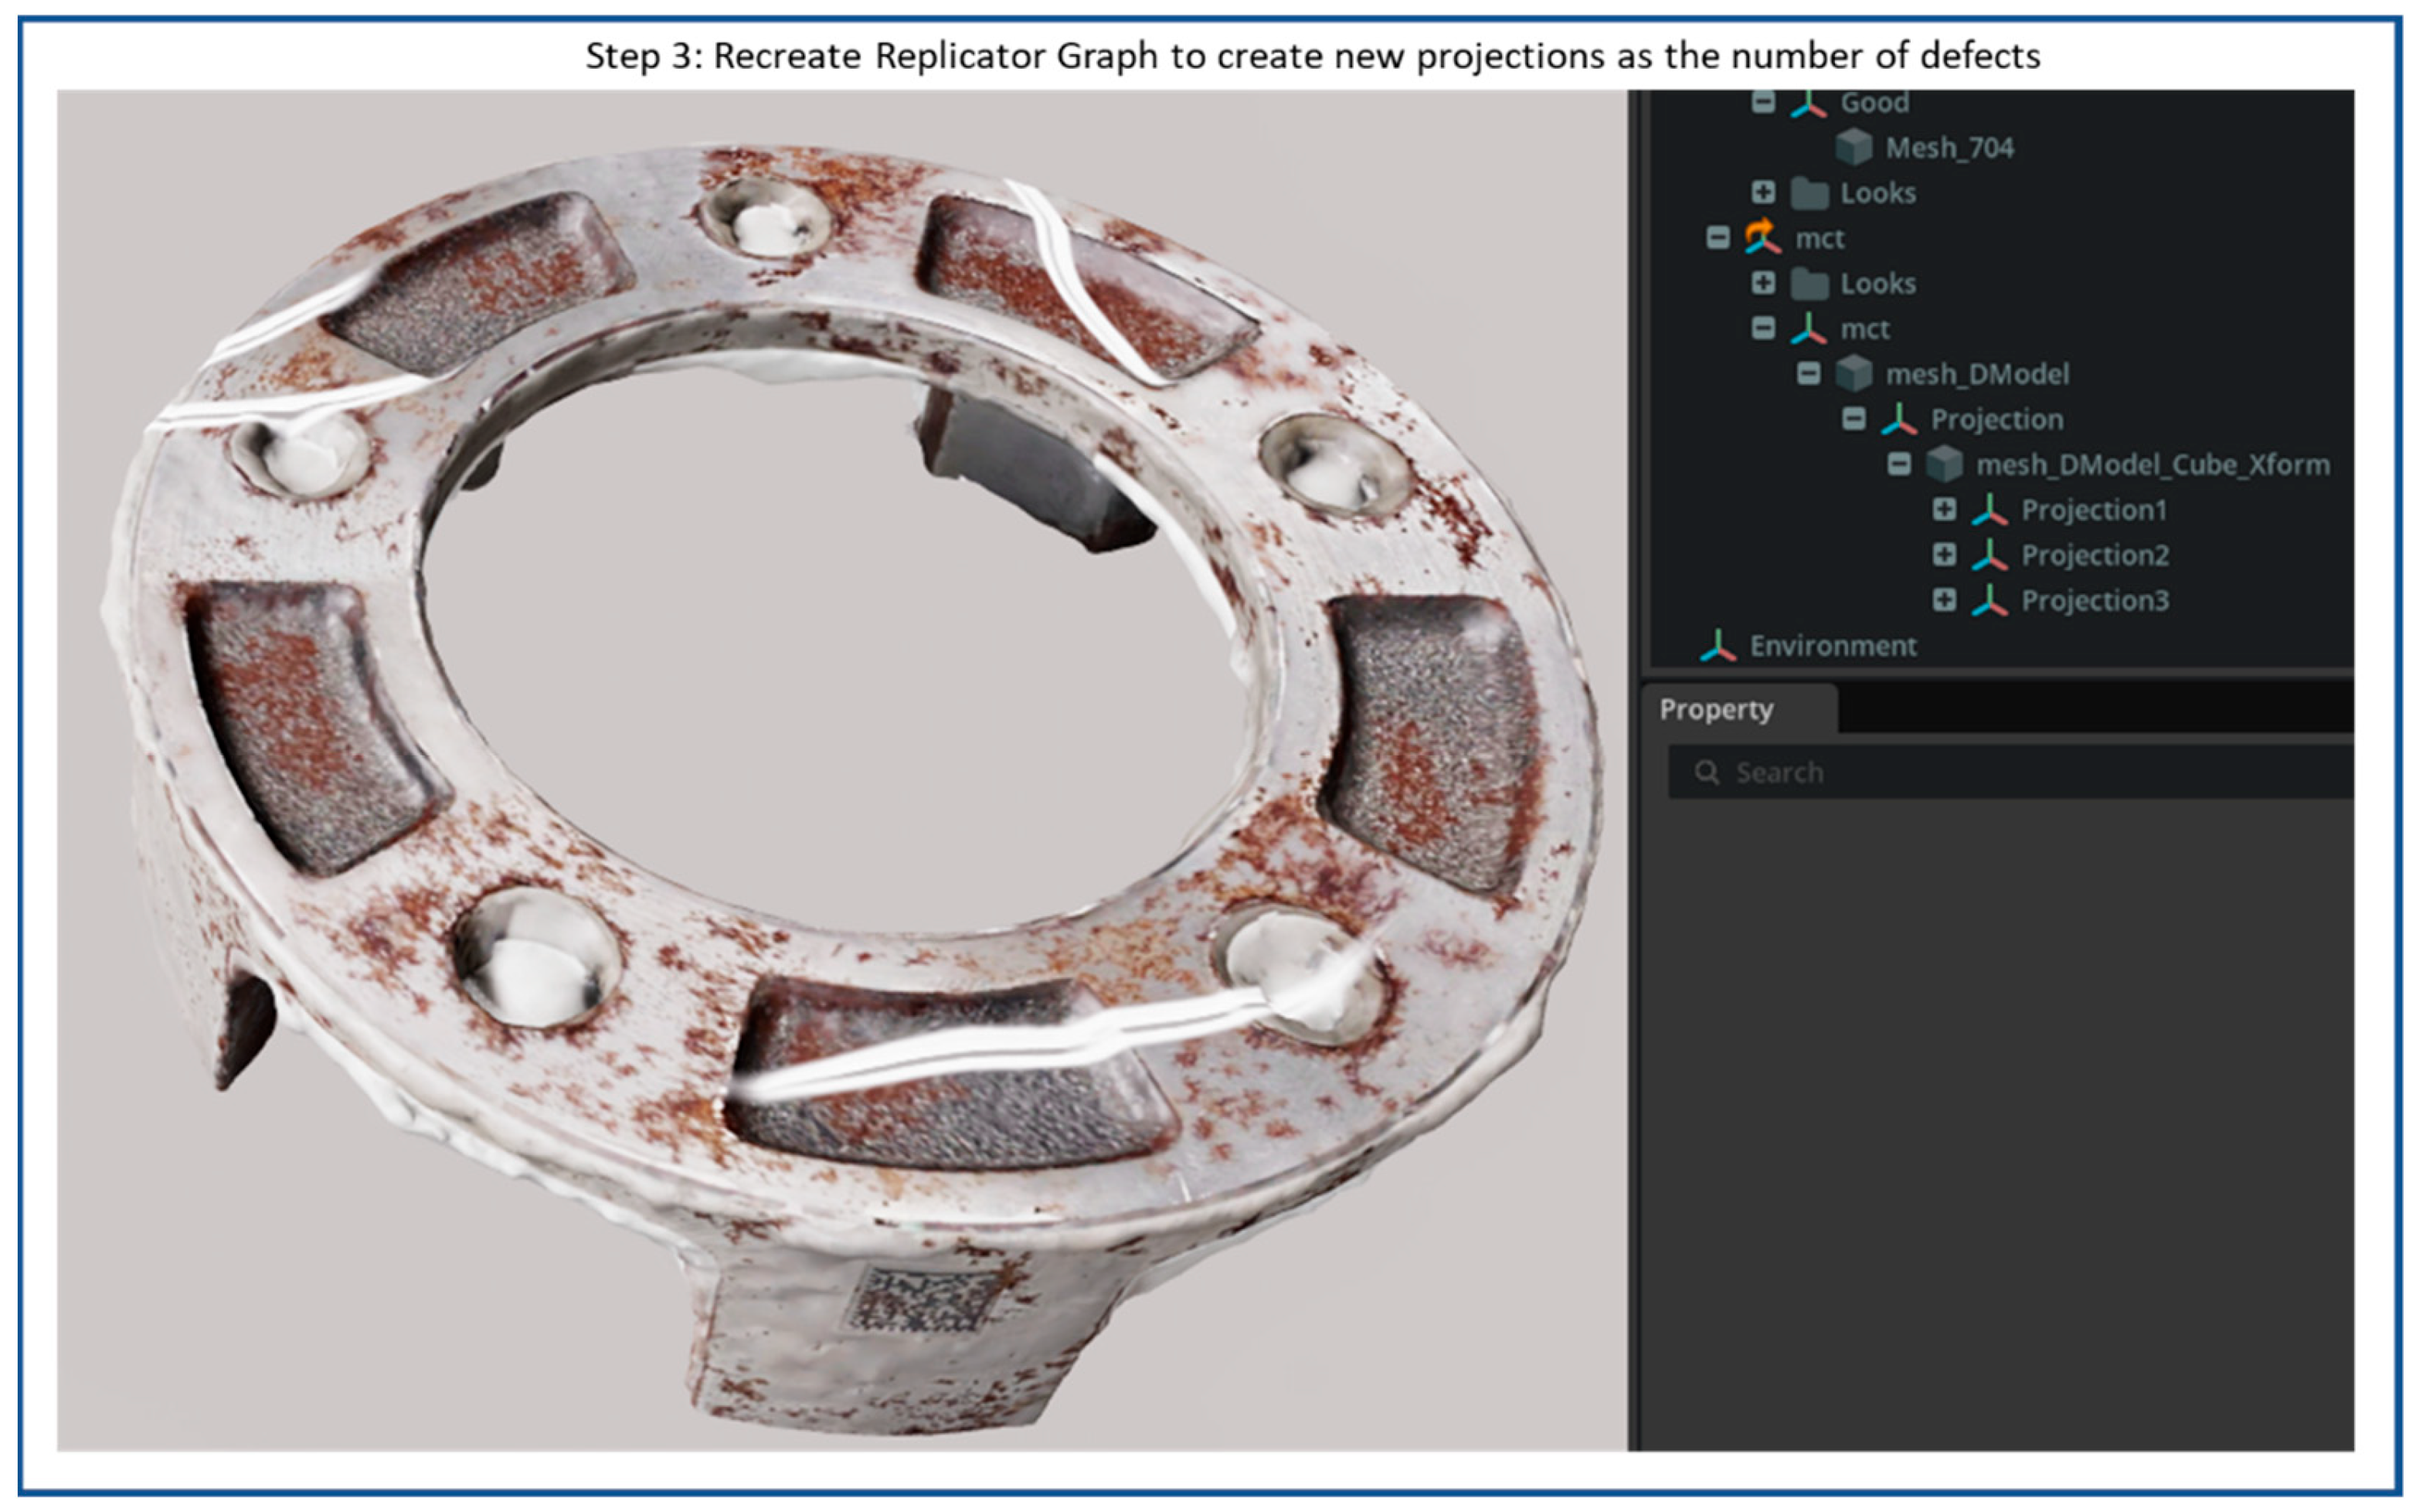Click the Environment xform axis icon
The image size is (2416, 1512).
pos(1717,646)
